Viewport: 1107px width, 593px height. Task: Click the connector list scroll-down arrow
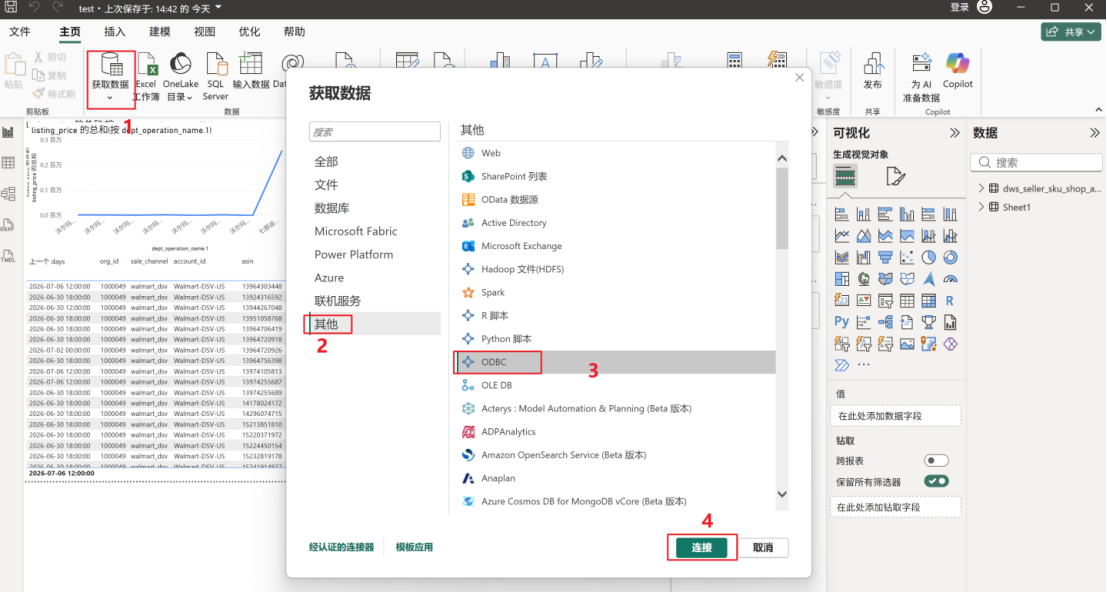coord(782,494)
